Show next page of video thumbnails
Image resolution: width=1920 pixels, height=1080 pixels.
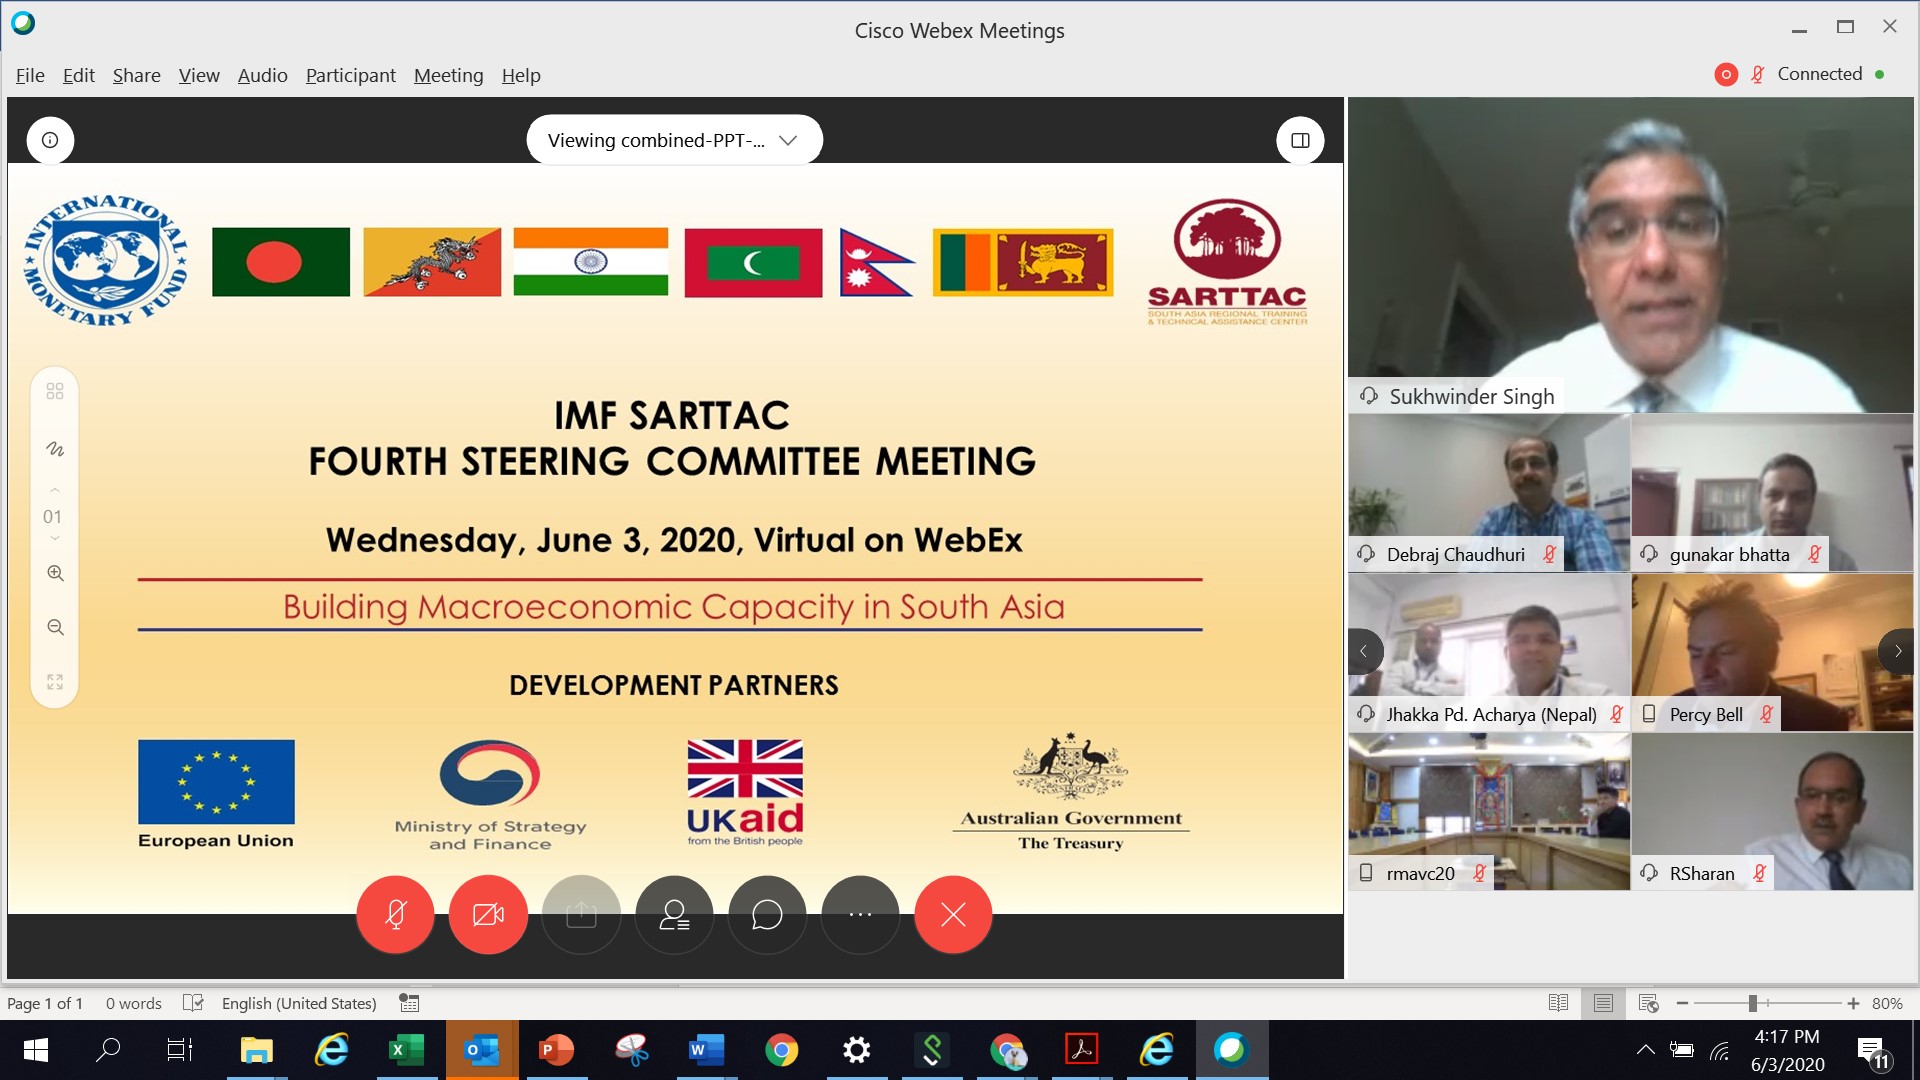[1897, 651]
